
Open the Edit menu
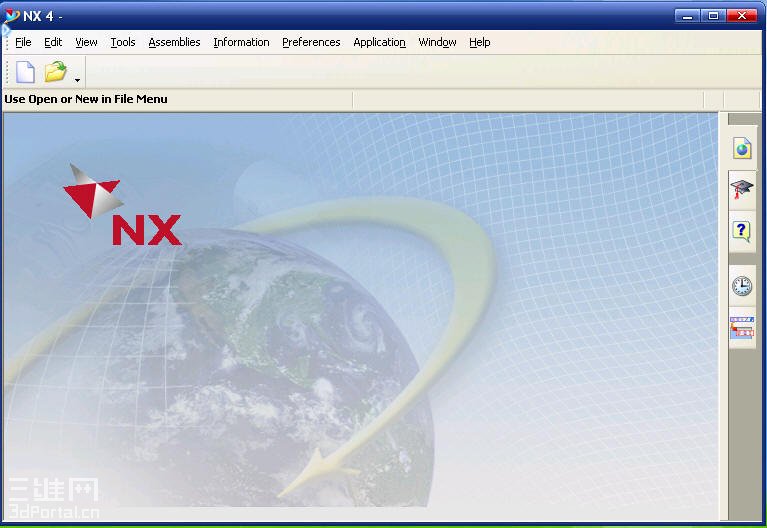pos(53,42)
